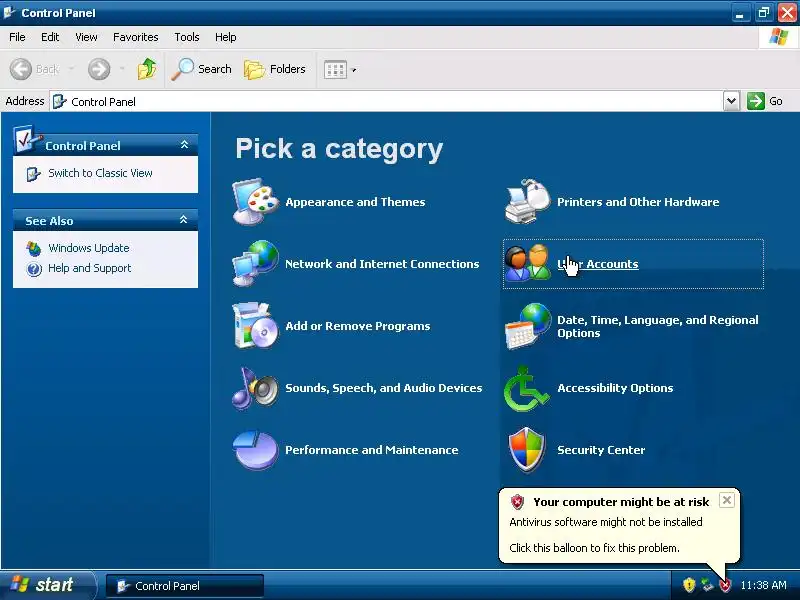Click the Appearance and Themes text link
Viewport: 800px width, 600px height.
point(355,202)
